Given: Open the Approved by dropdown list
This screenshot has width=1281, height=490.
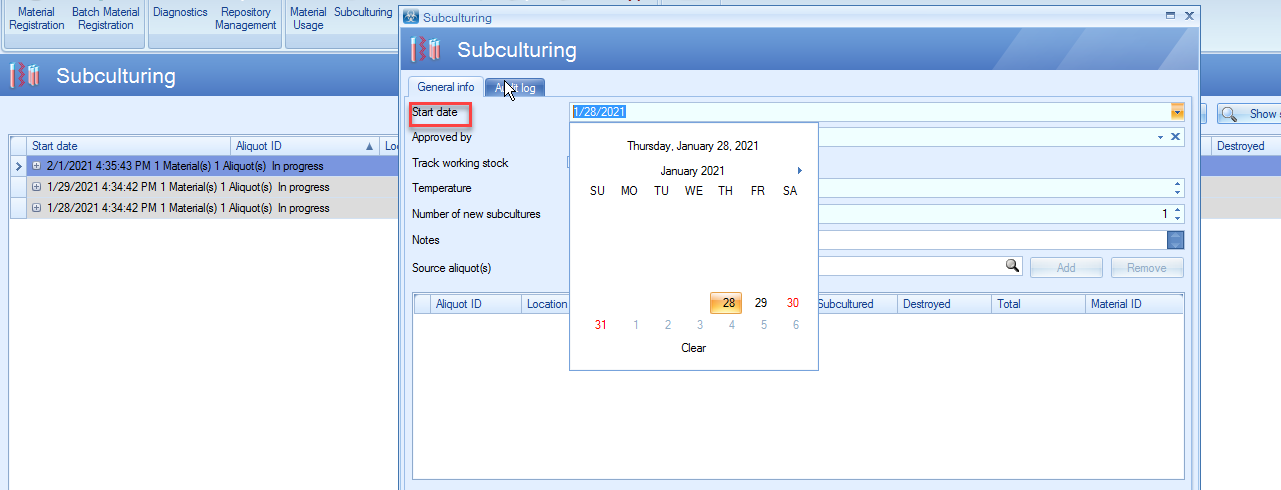Looking at the screenshot, I should (1160, 137).
